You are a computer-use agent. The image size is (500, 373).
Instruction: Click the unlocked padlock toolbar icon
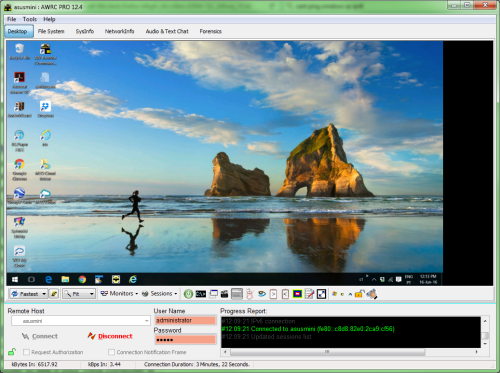359,294
